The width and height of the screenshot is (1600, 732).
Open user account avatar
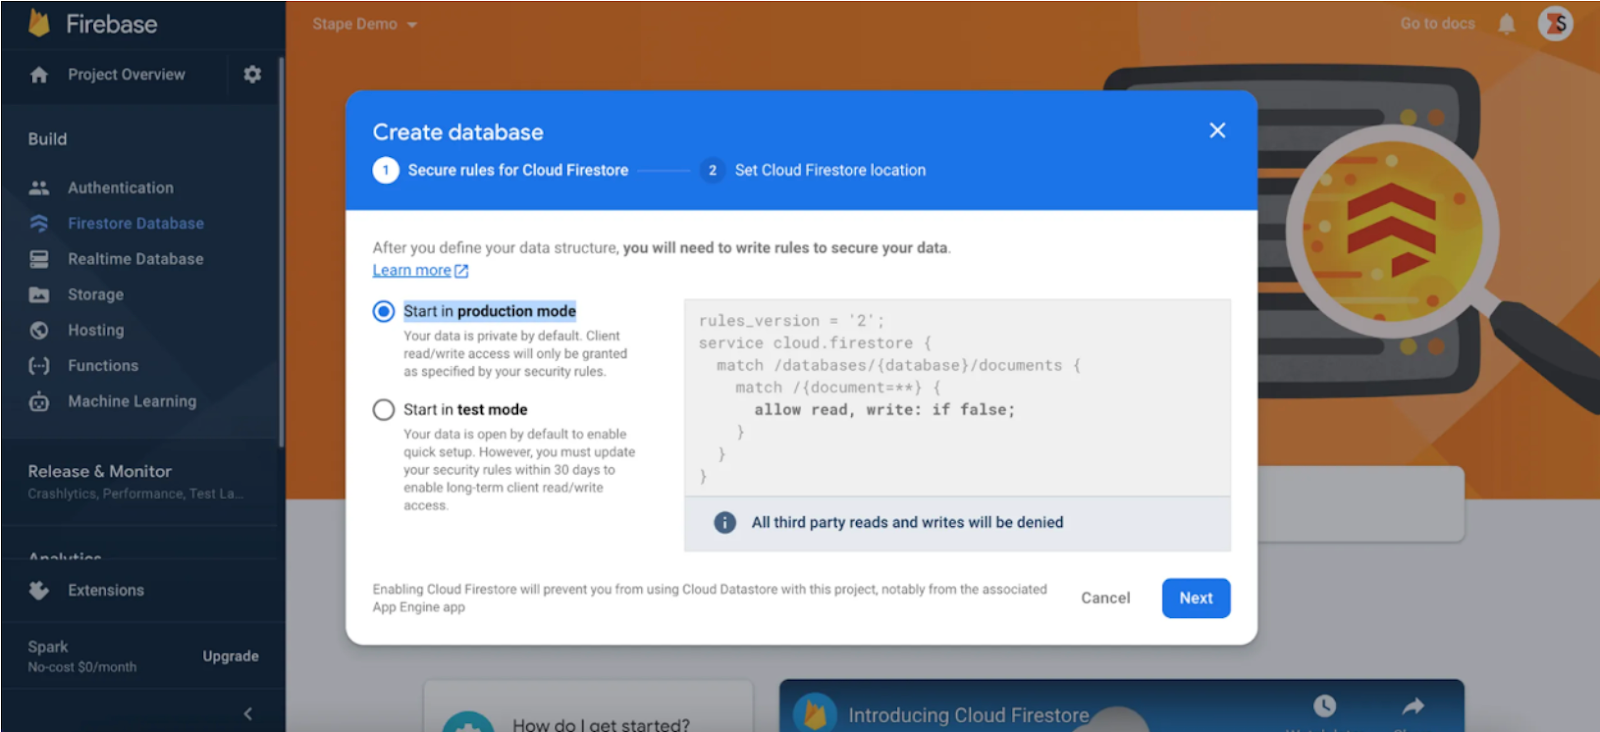coord(1555,24)
